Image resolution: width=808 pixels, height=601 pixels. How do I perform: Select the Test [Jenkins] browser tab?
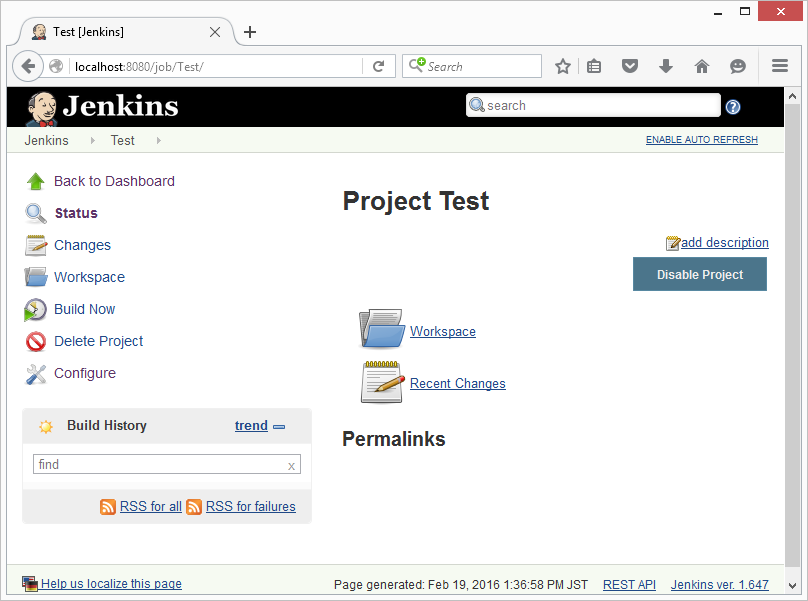click(126, 32)
